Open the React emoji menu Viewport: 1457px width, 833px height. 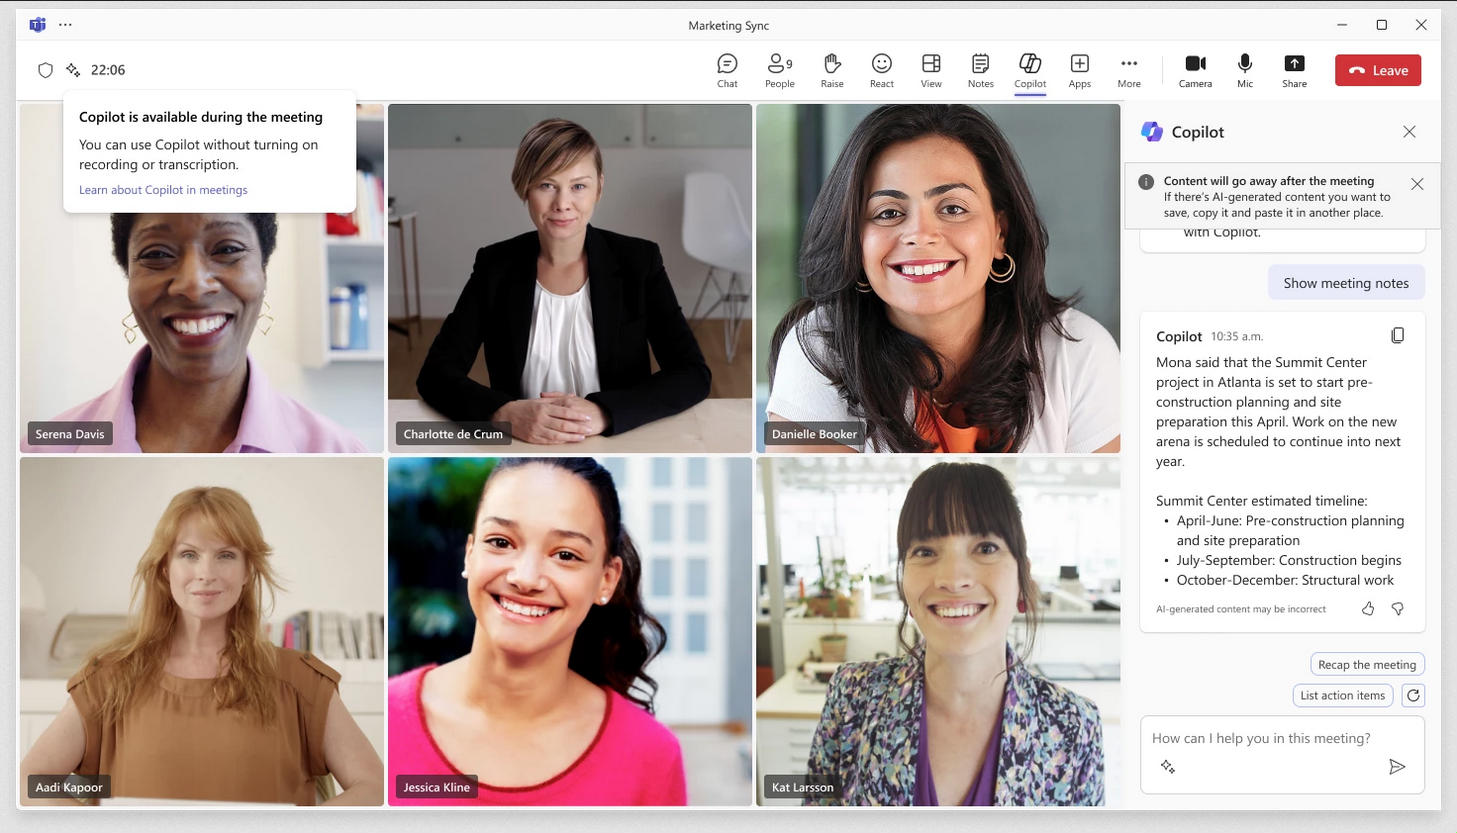point(881,70)
